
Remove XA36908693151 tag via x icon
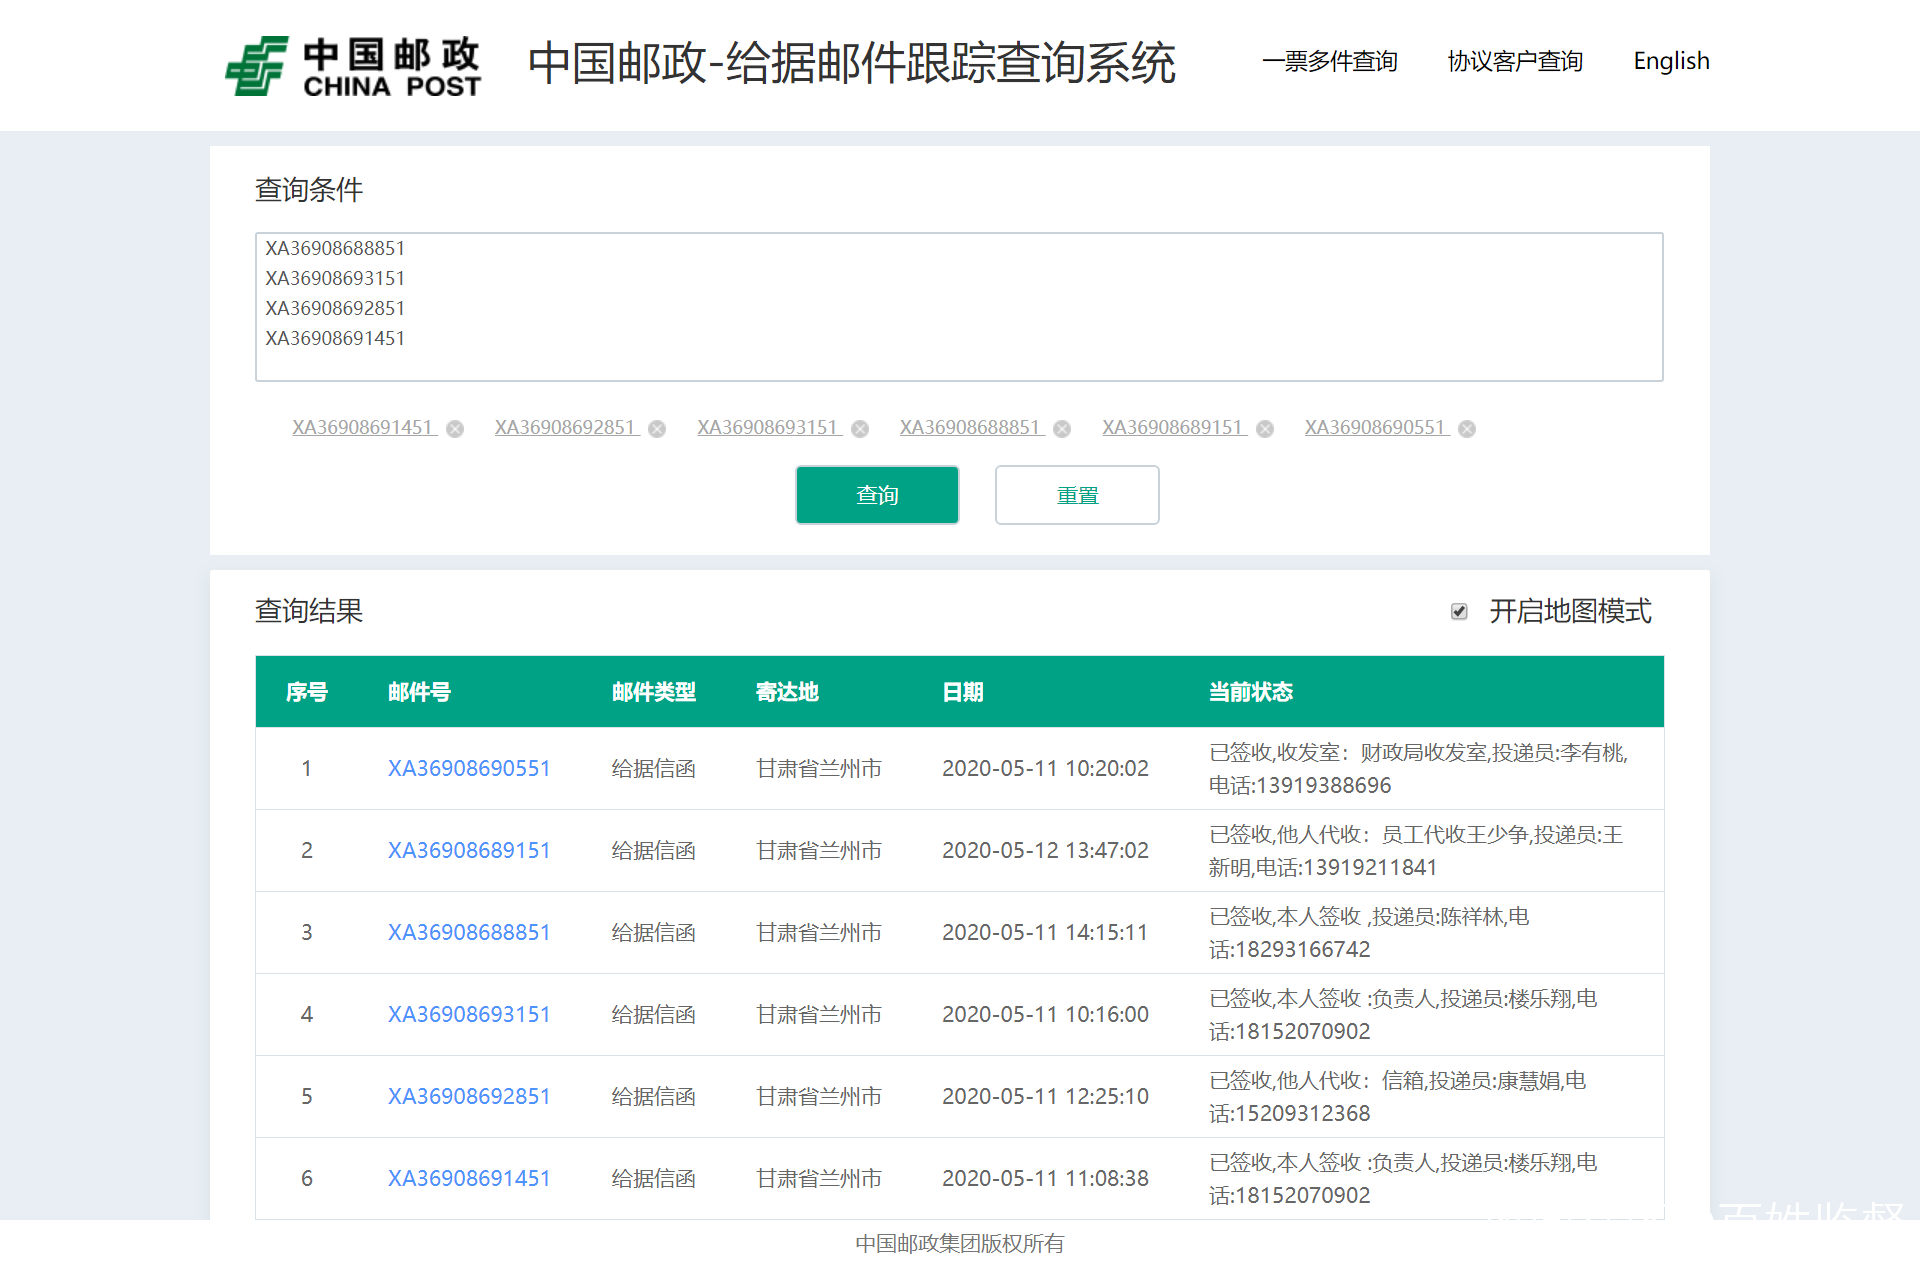coord(860,429)
